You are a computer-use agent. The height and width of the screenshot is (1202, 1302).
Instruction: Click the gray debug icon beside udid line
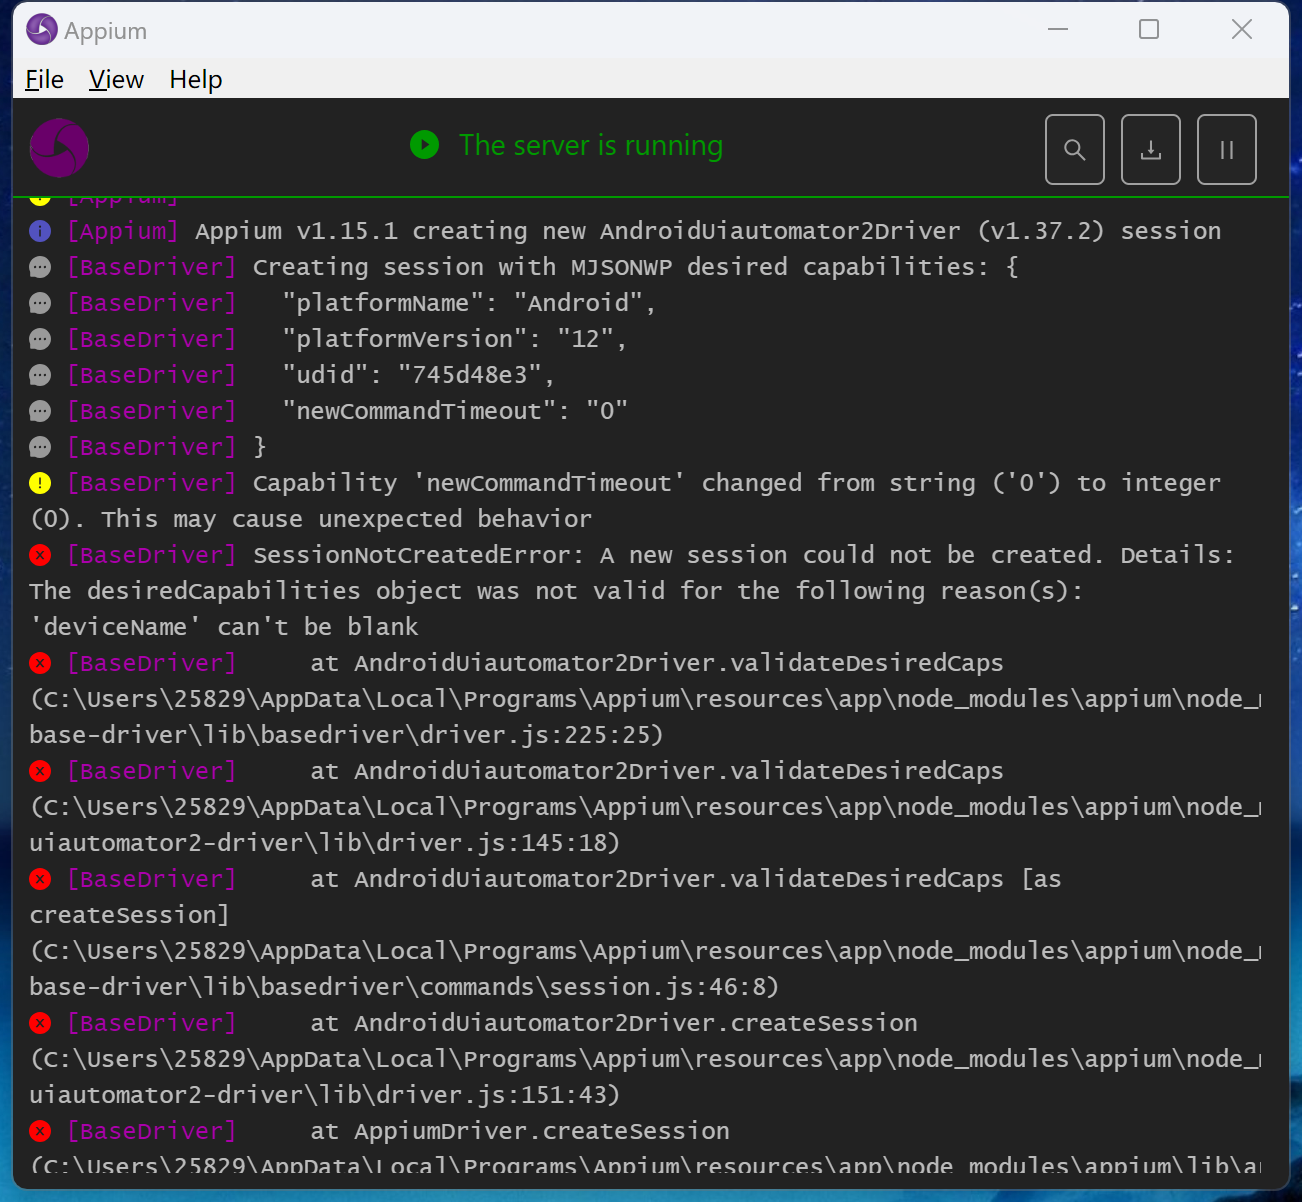[40, 375]
